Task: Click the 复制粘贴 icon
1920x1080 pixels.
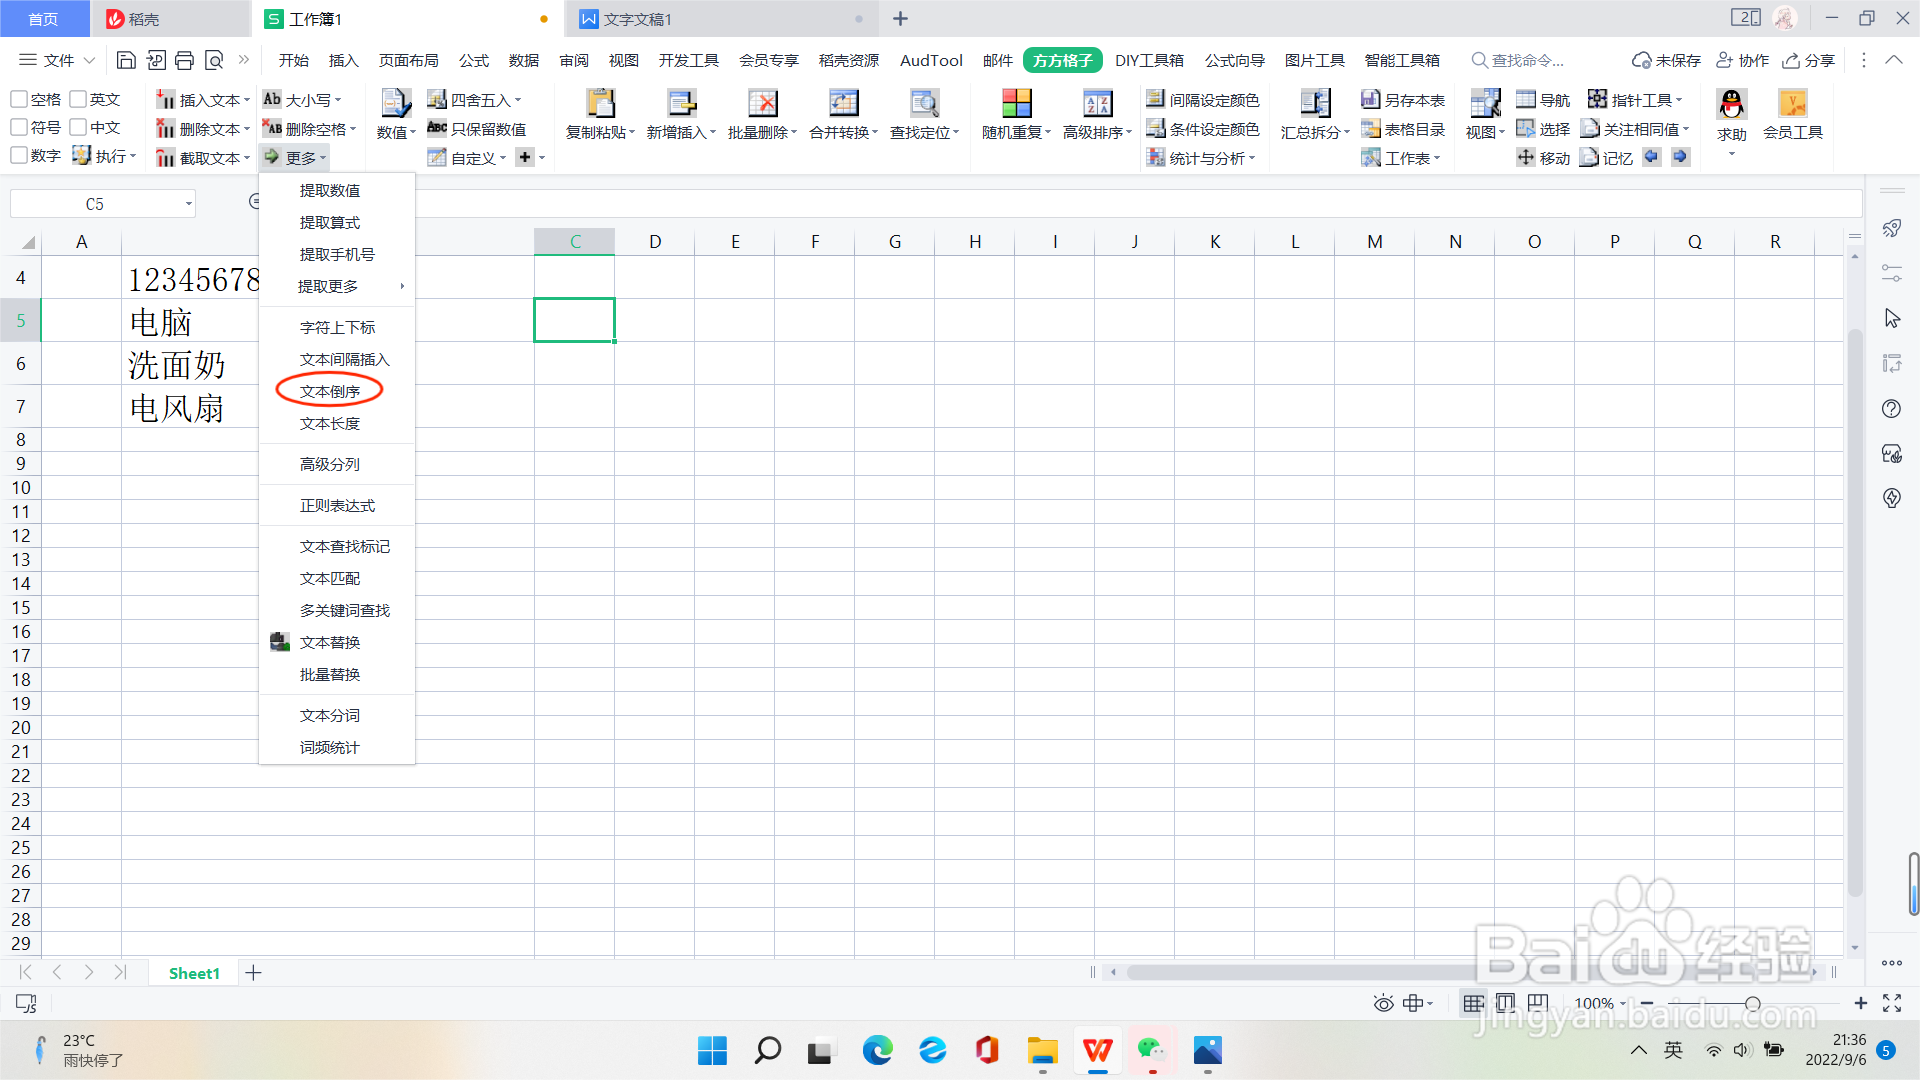Action: 600,104
